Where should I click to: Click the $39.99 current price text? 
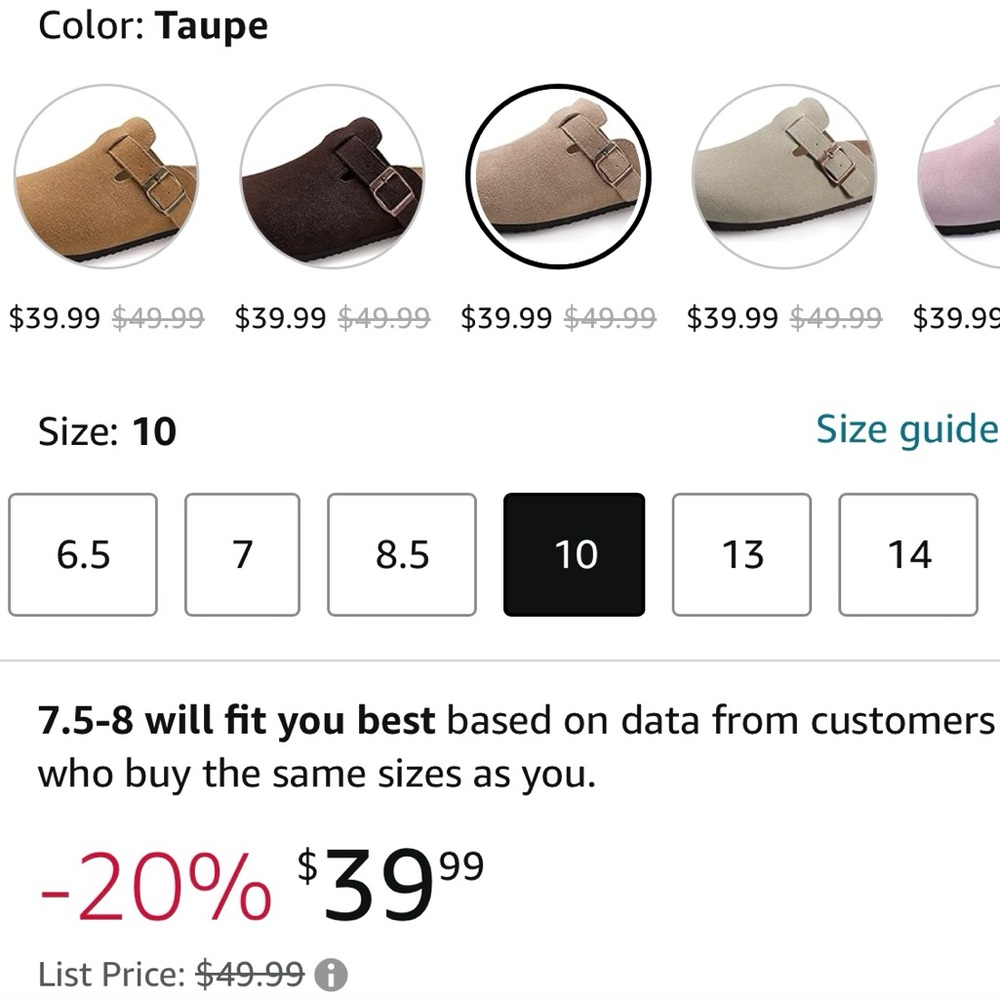click(385, 880)
